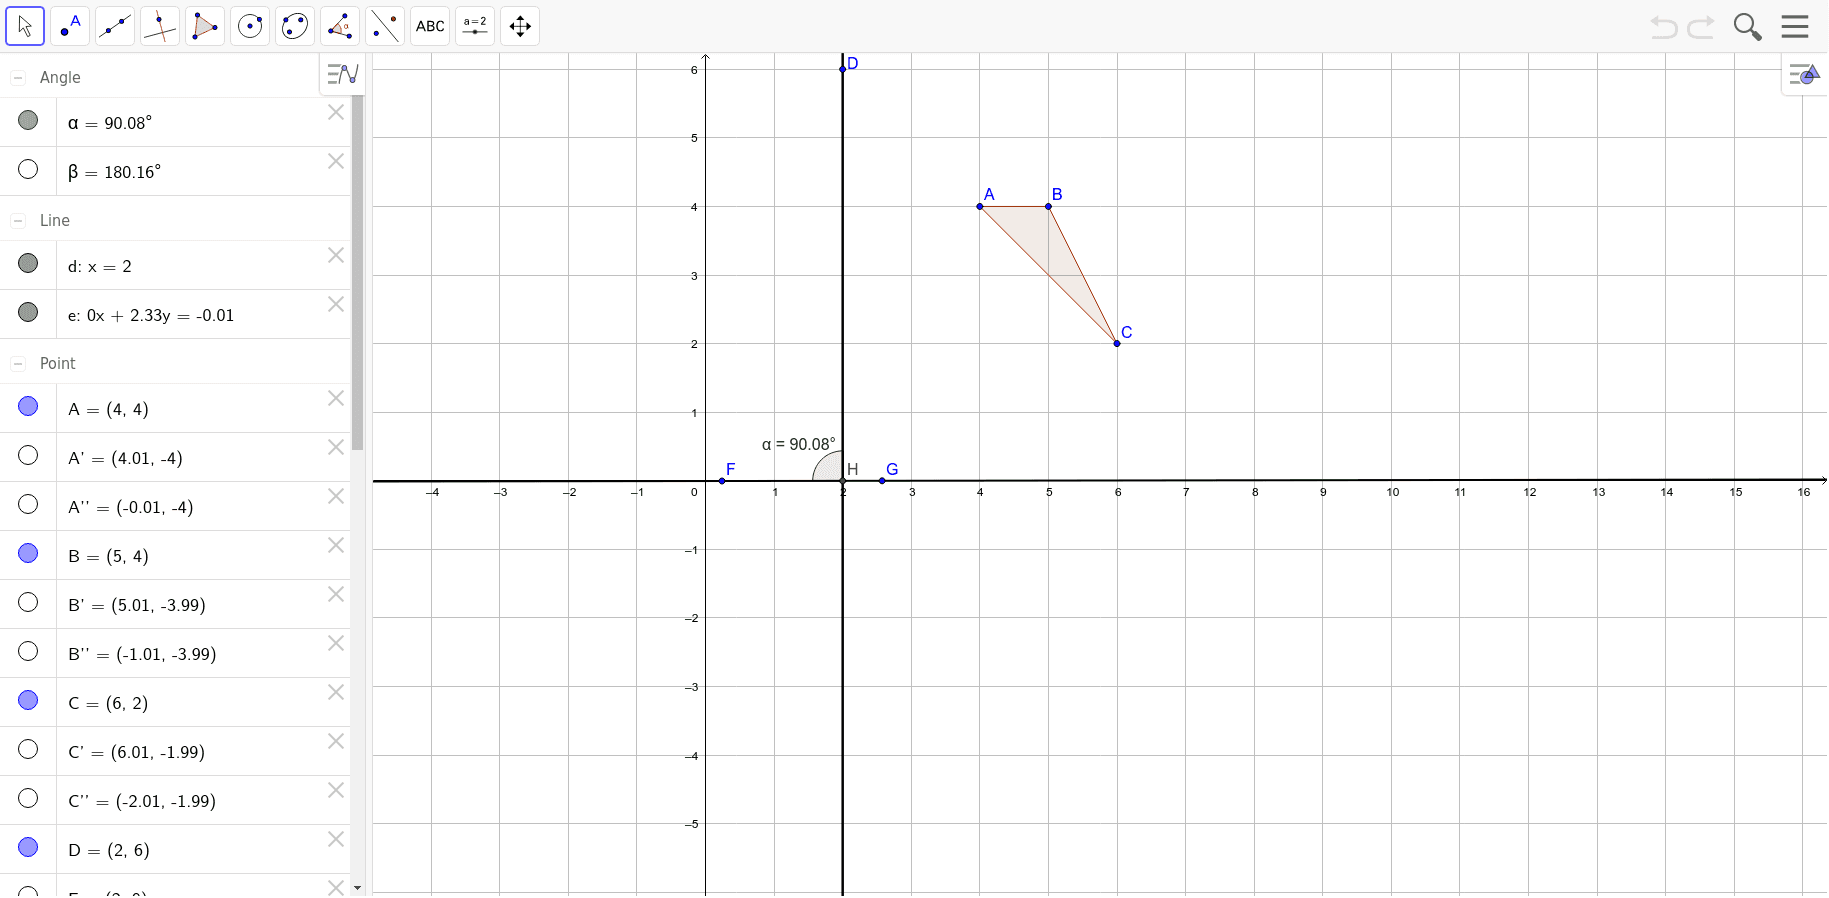
Task: Delete line e with its X
Action: [336, 305]
